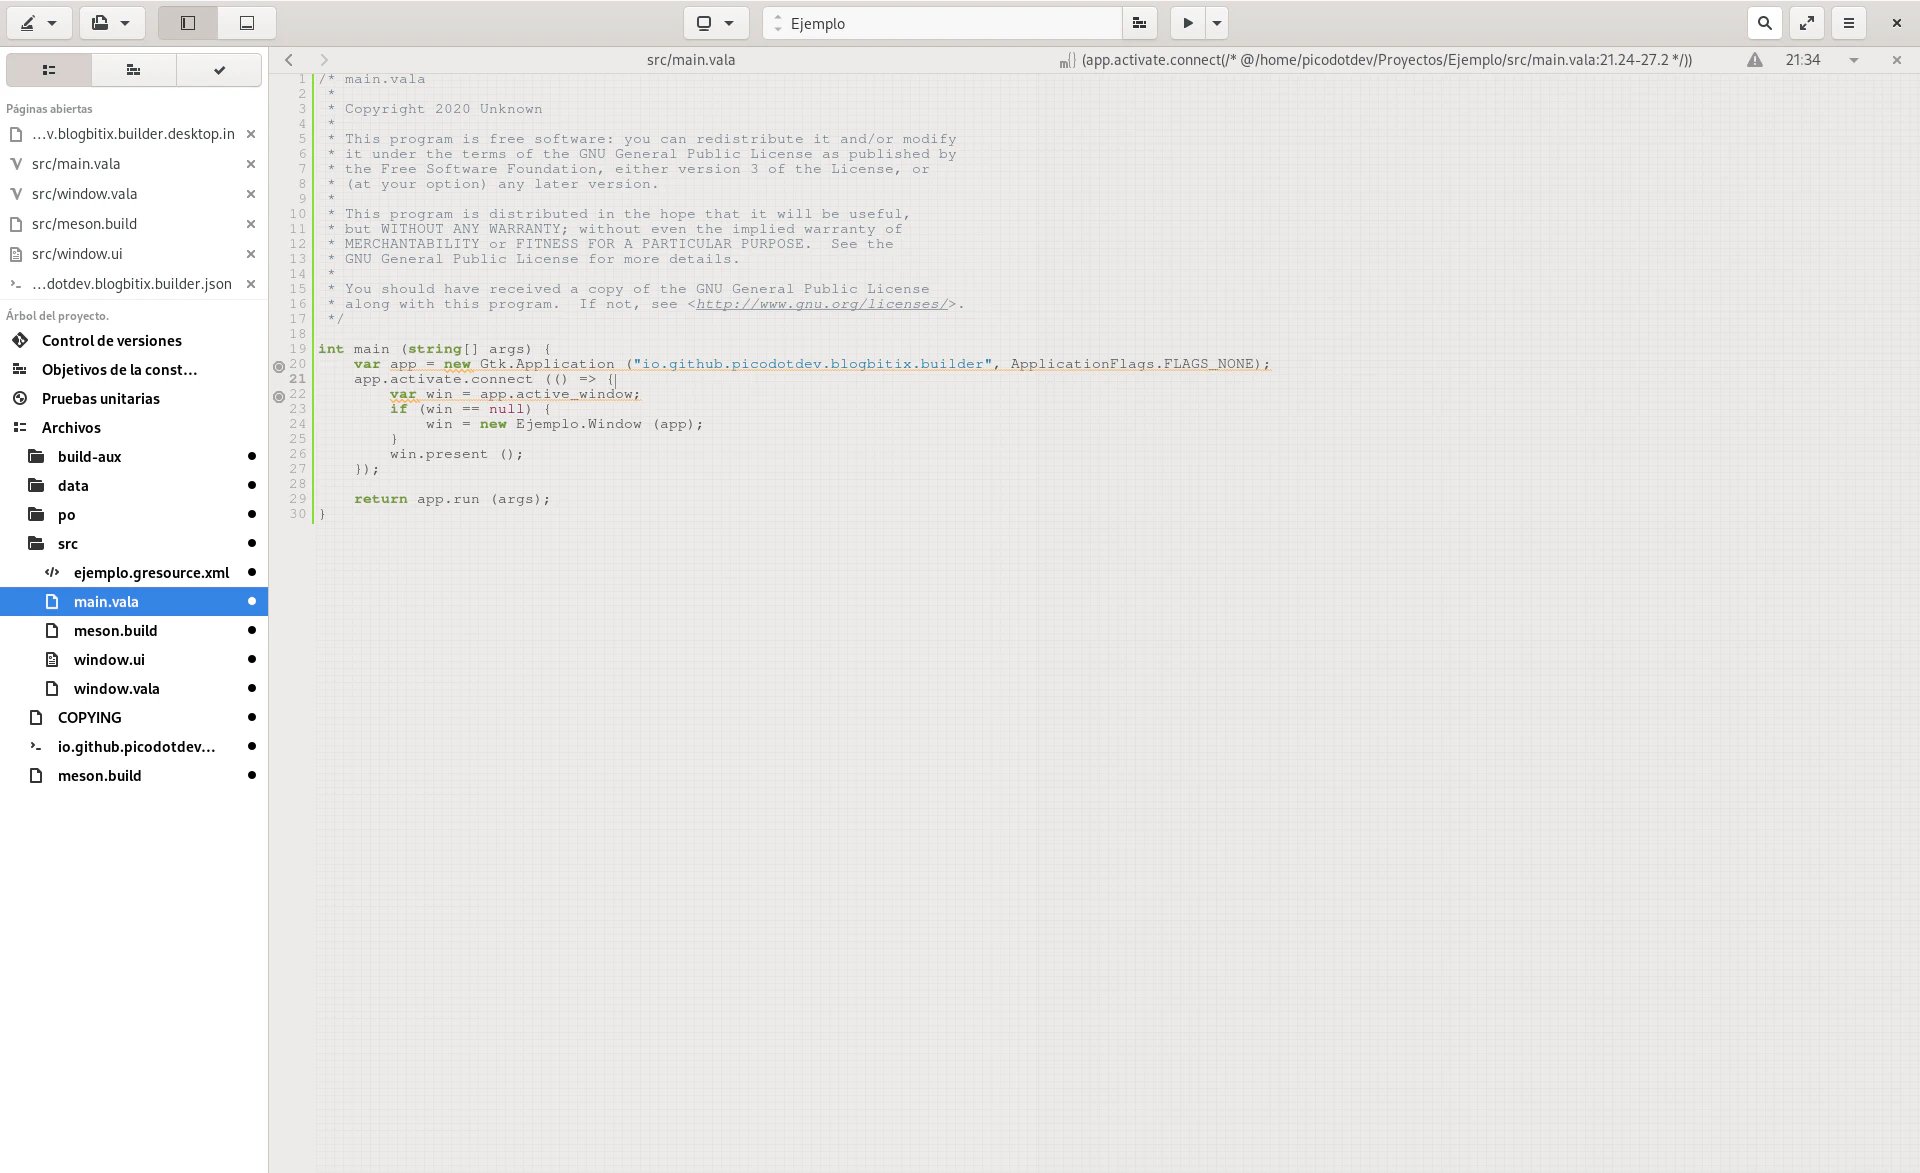Switch sidebar to build pipeline tab

(133, 70)
